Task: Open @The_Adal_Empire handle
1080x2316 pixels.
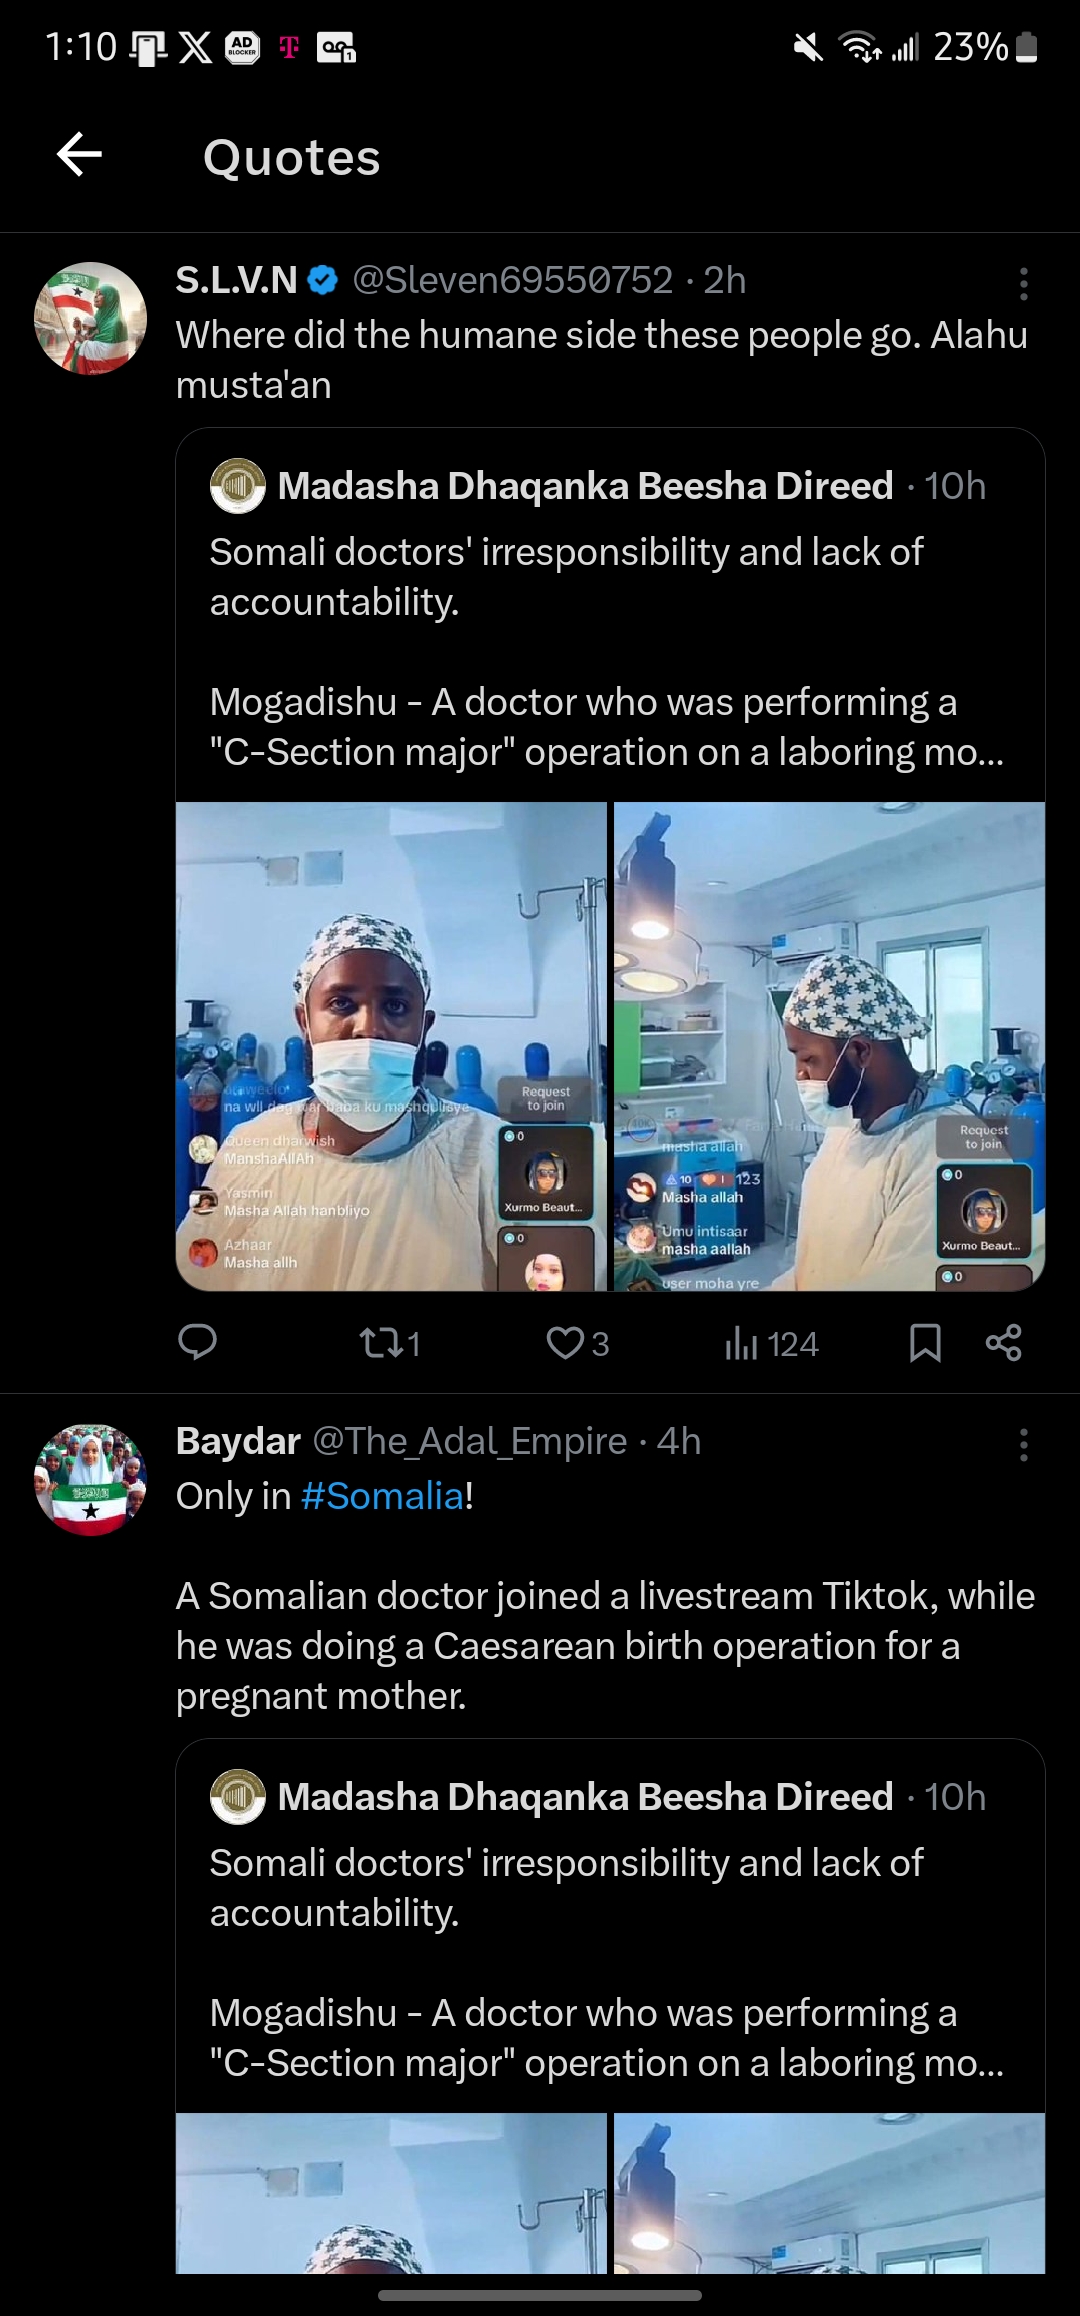Action: coord(470,1441)
